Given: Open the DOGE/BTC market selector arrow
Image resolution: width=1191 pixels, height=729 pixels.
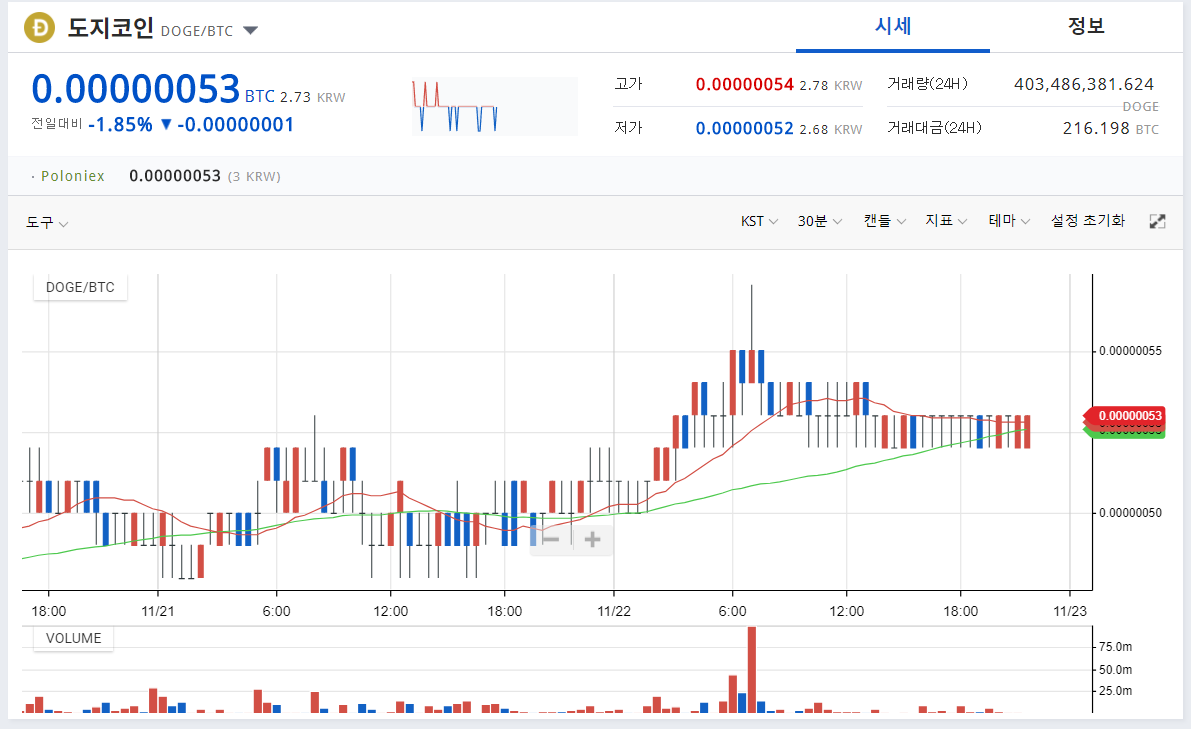Looking at the screenshot, I should pos(251,30).
